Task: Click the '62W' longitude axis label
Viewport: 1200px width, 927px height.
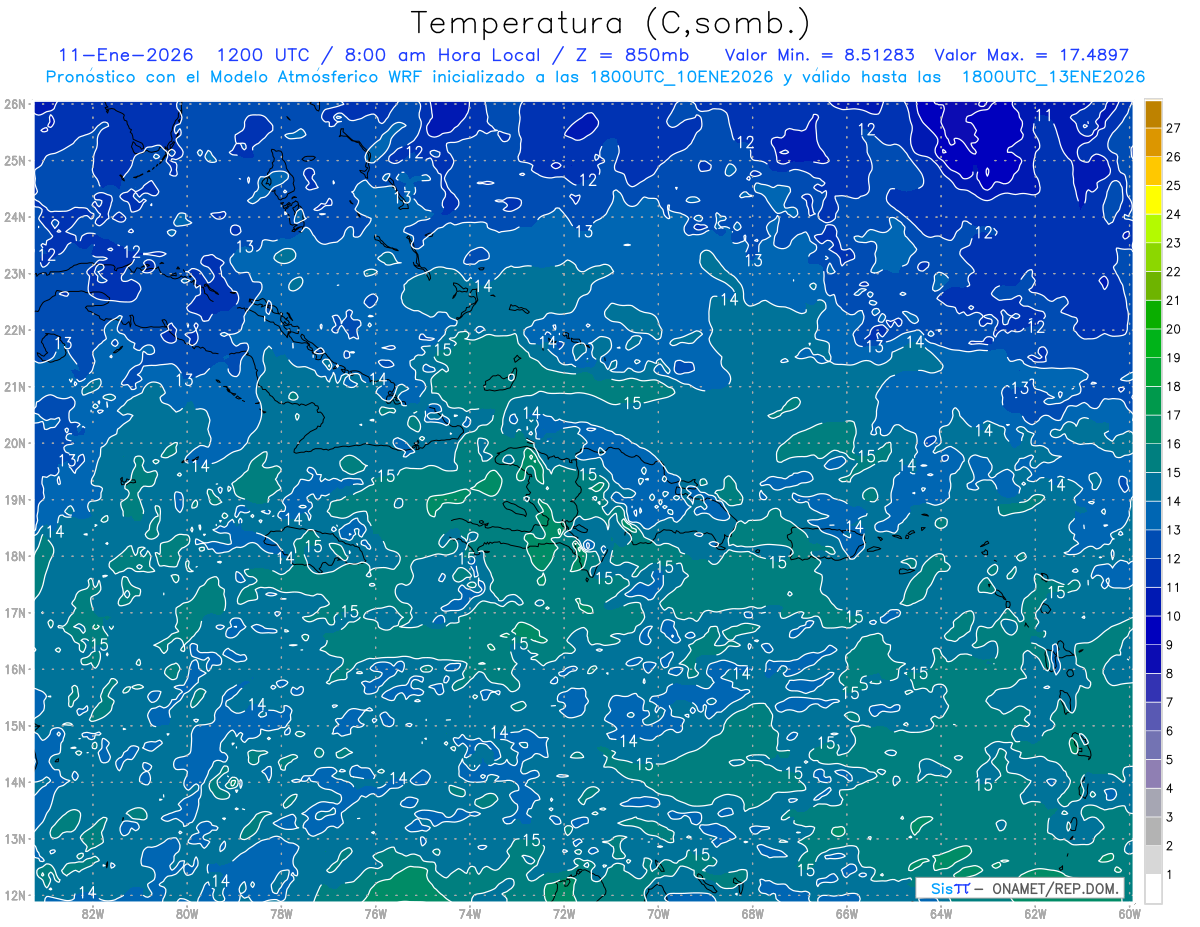Action: pyautogui.click(x=1035, y=913)
